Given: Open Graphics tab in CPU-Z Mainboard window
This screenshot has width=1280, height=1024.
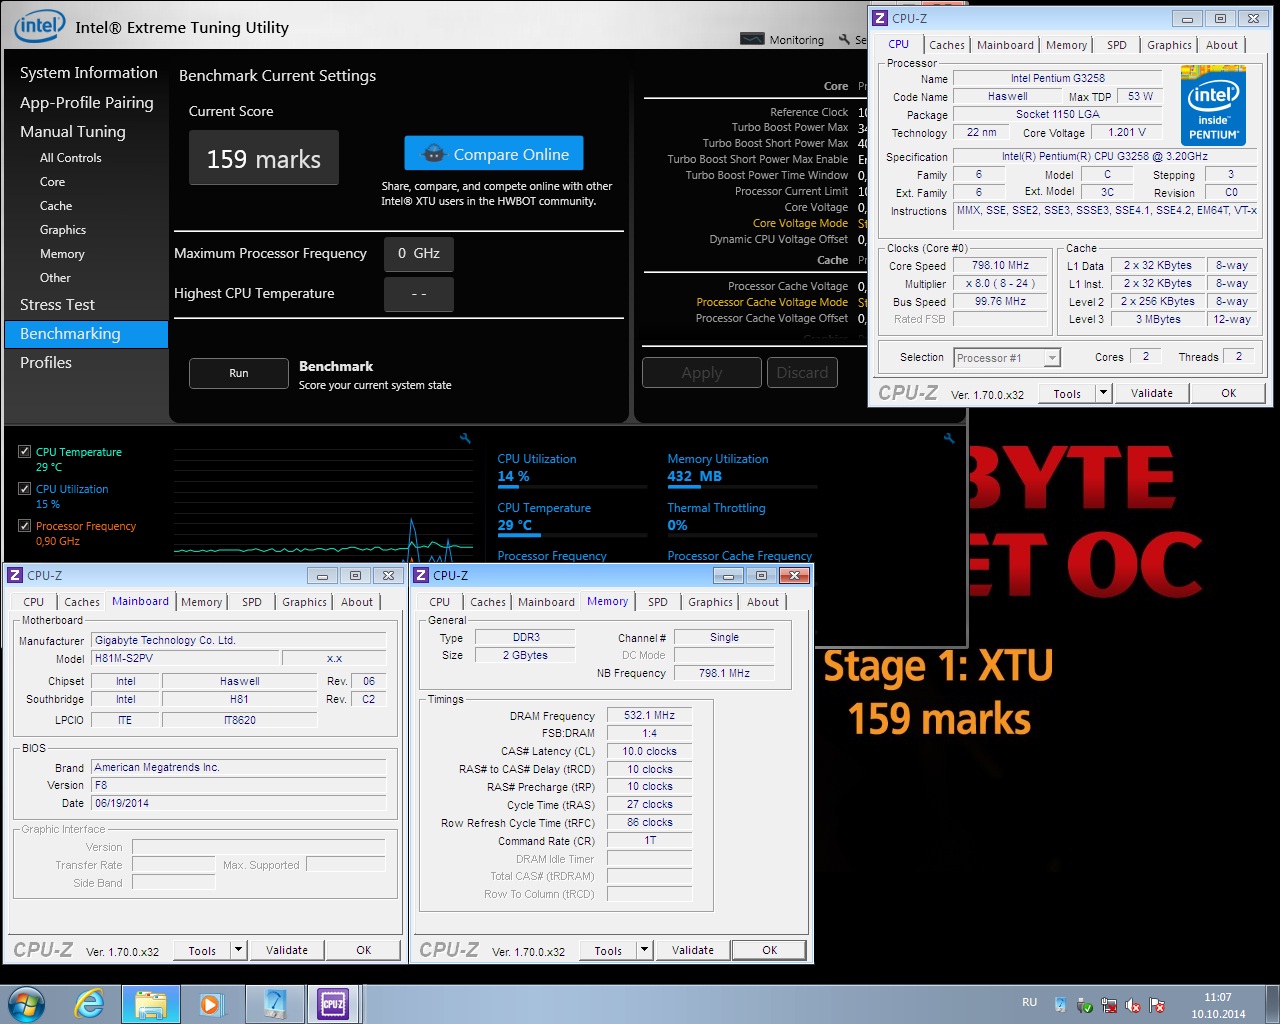Looking at the screenshot, I should tap(304, 602).
